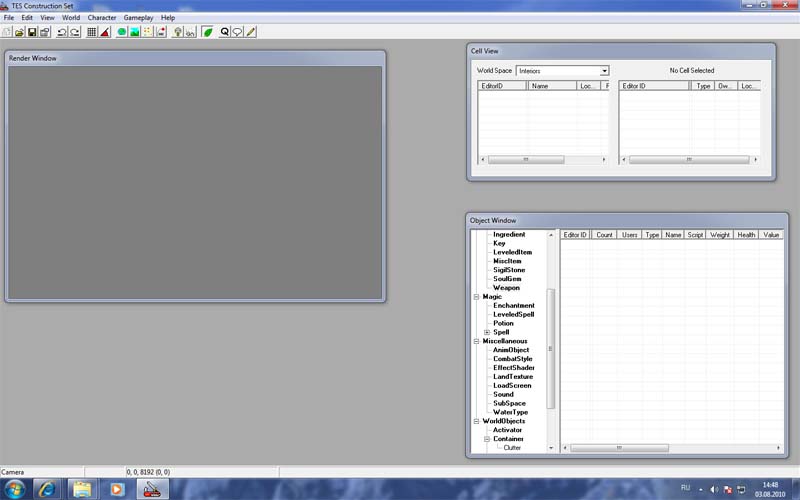Open the Help menu
Screen dimensions: 800x500
[x=168, y=17]
